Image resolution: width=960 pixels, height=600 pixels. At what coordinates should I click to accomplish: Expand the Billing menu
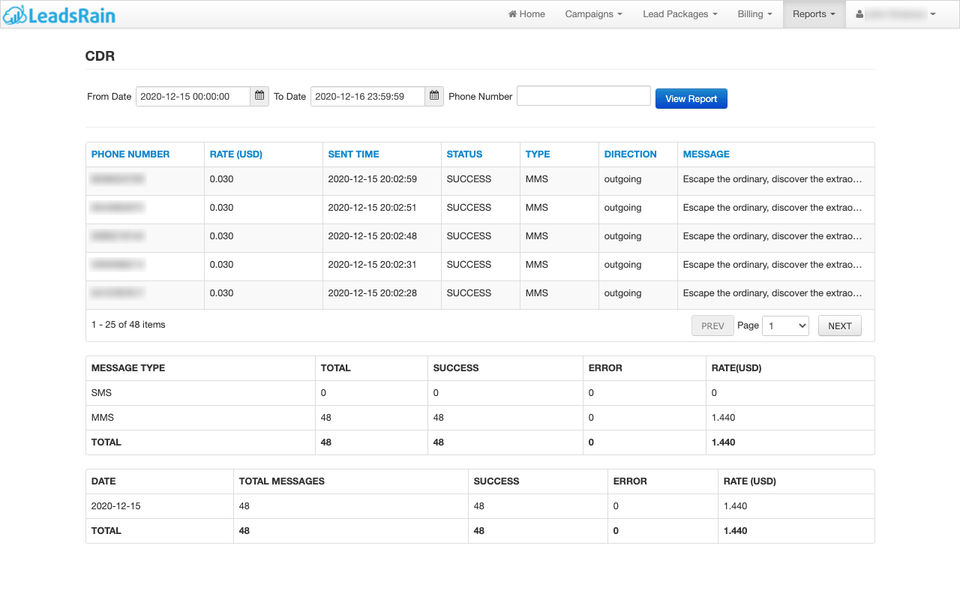tap(754, 14)
